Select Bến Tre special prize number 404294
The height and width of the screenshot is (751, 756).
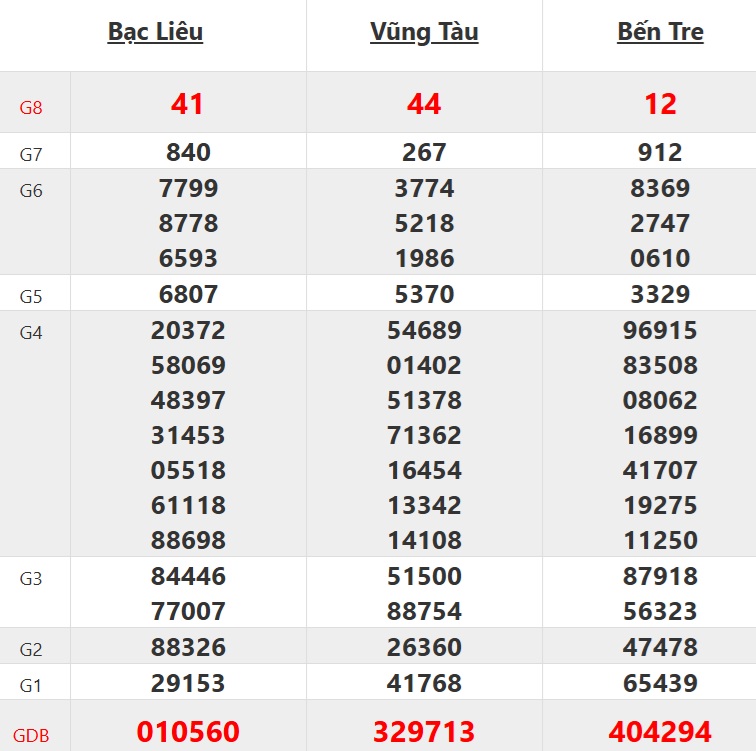click(x=660, y=732)
